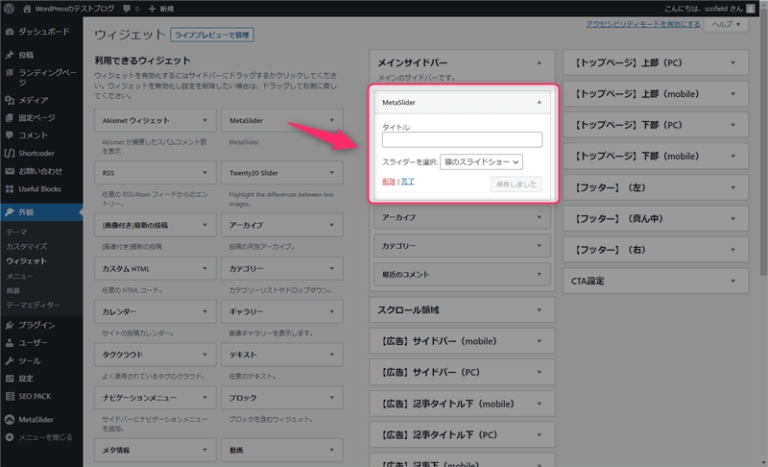Open the ダッシュボード menu icon

coord(9,31)
